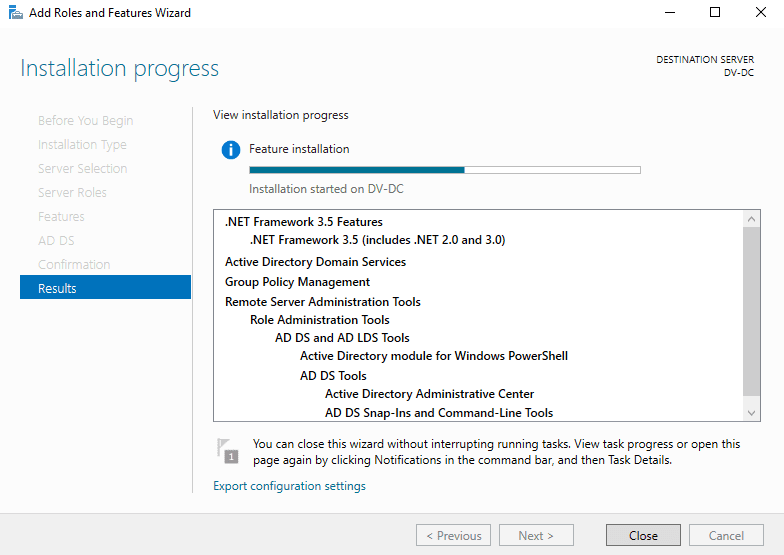This screenshot has height=555, width=784.
Task: Click the vertical scrollbar thumb in features list
Action: (751, 311)
